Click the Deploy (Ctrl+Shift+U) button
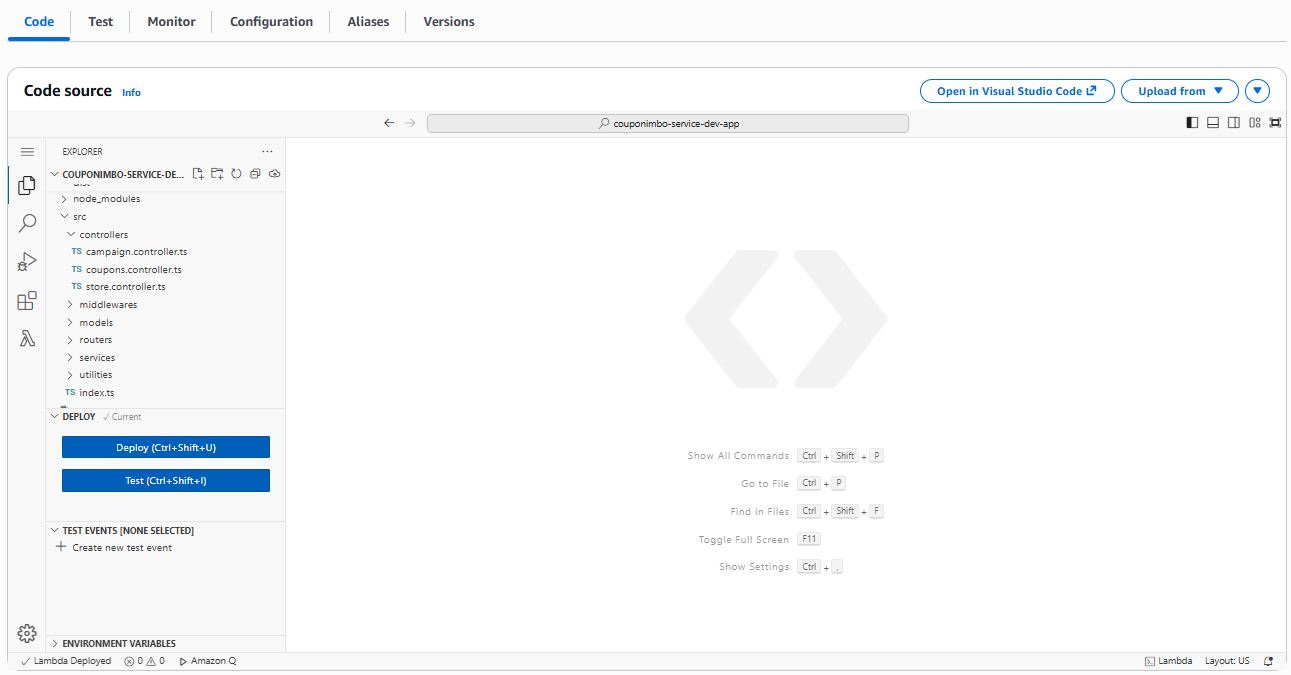 coord(166,447)
